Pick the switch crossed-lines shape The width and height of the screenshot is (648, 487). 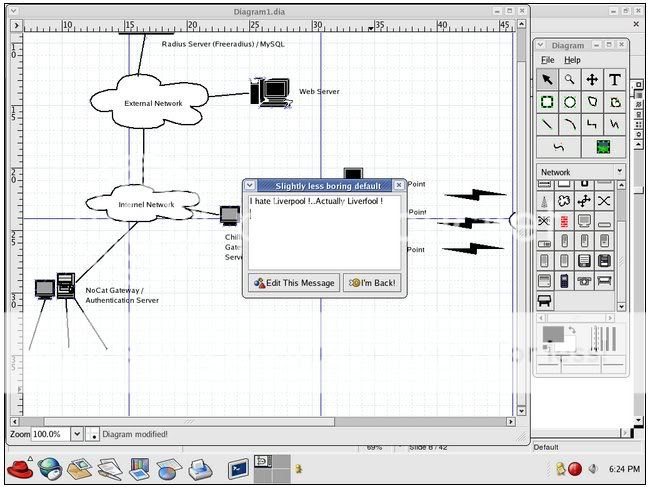pyautogui.click(x=604, y=201)
